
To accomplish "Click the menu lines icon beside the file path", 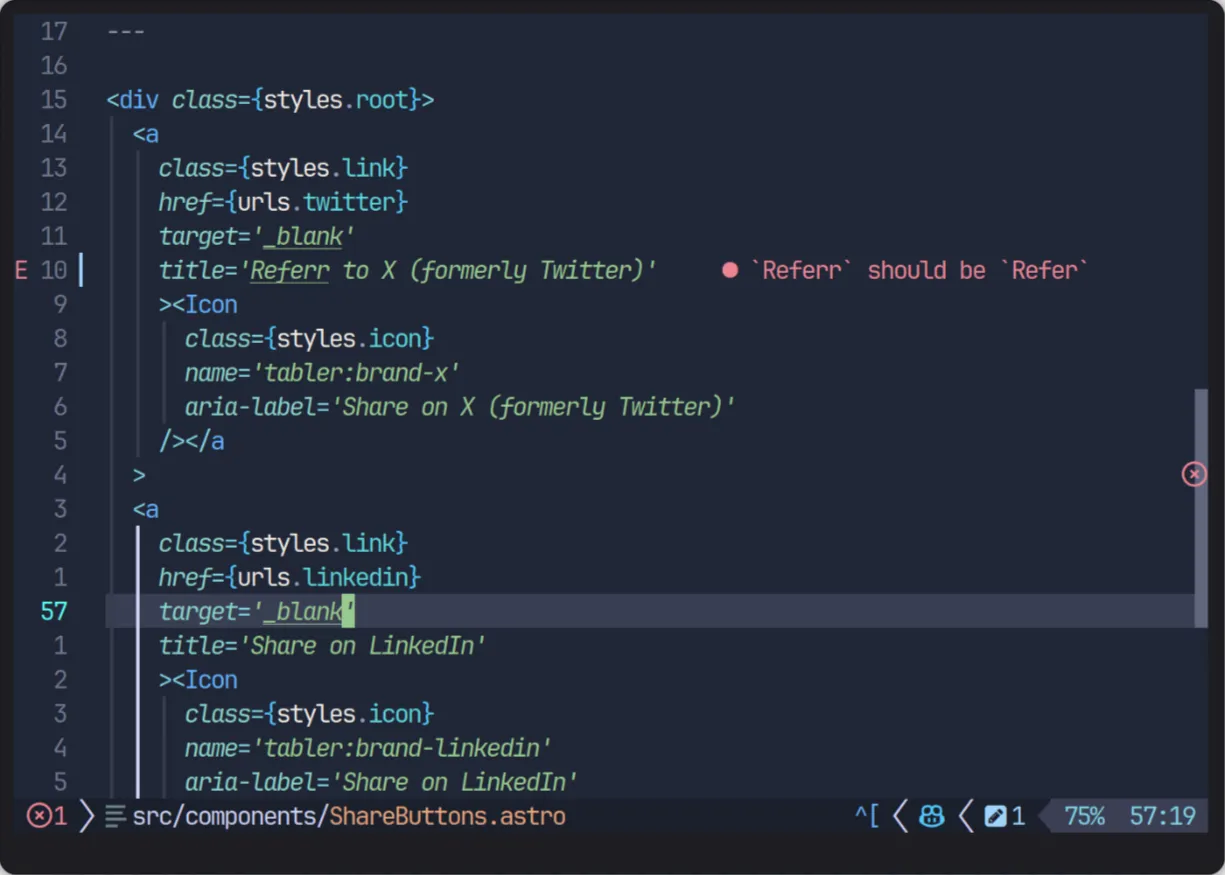I will pyautogui.click(x=113, y=816).
